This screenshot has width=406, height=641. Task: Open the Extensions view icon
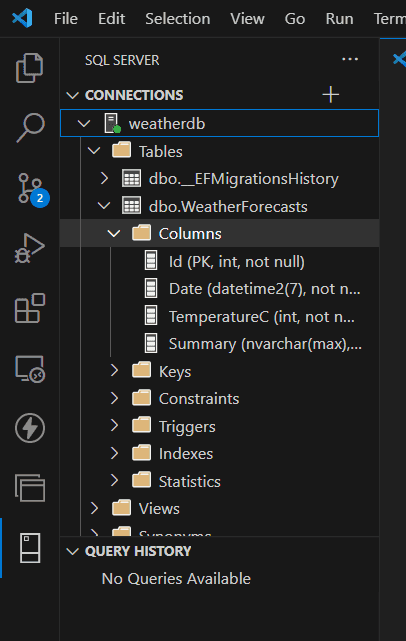pyautogui.click(x=29, y=308)
